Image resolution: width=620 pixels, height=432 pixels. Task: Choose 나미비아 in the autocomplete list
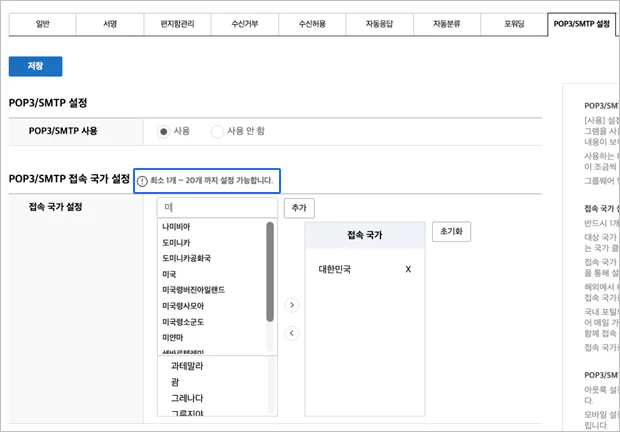pos(175,226)
